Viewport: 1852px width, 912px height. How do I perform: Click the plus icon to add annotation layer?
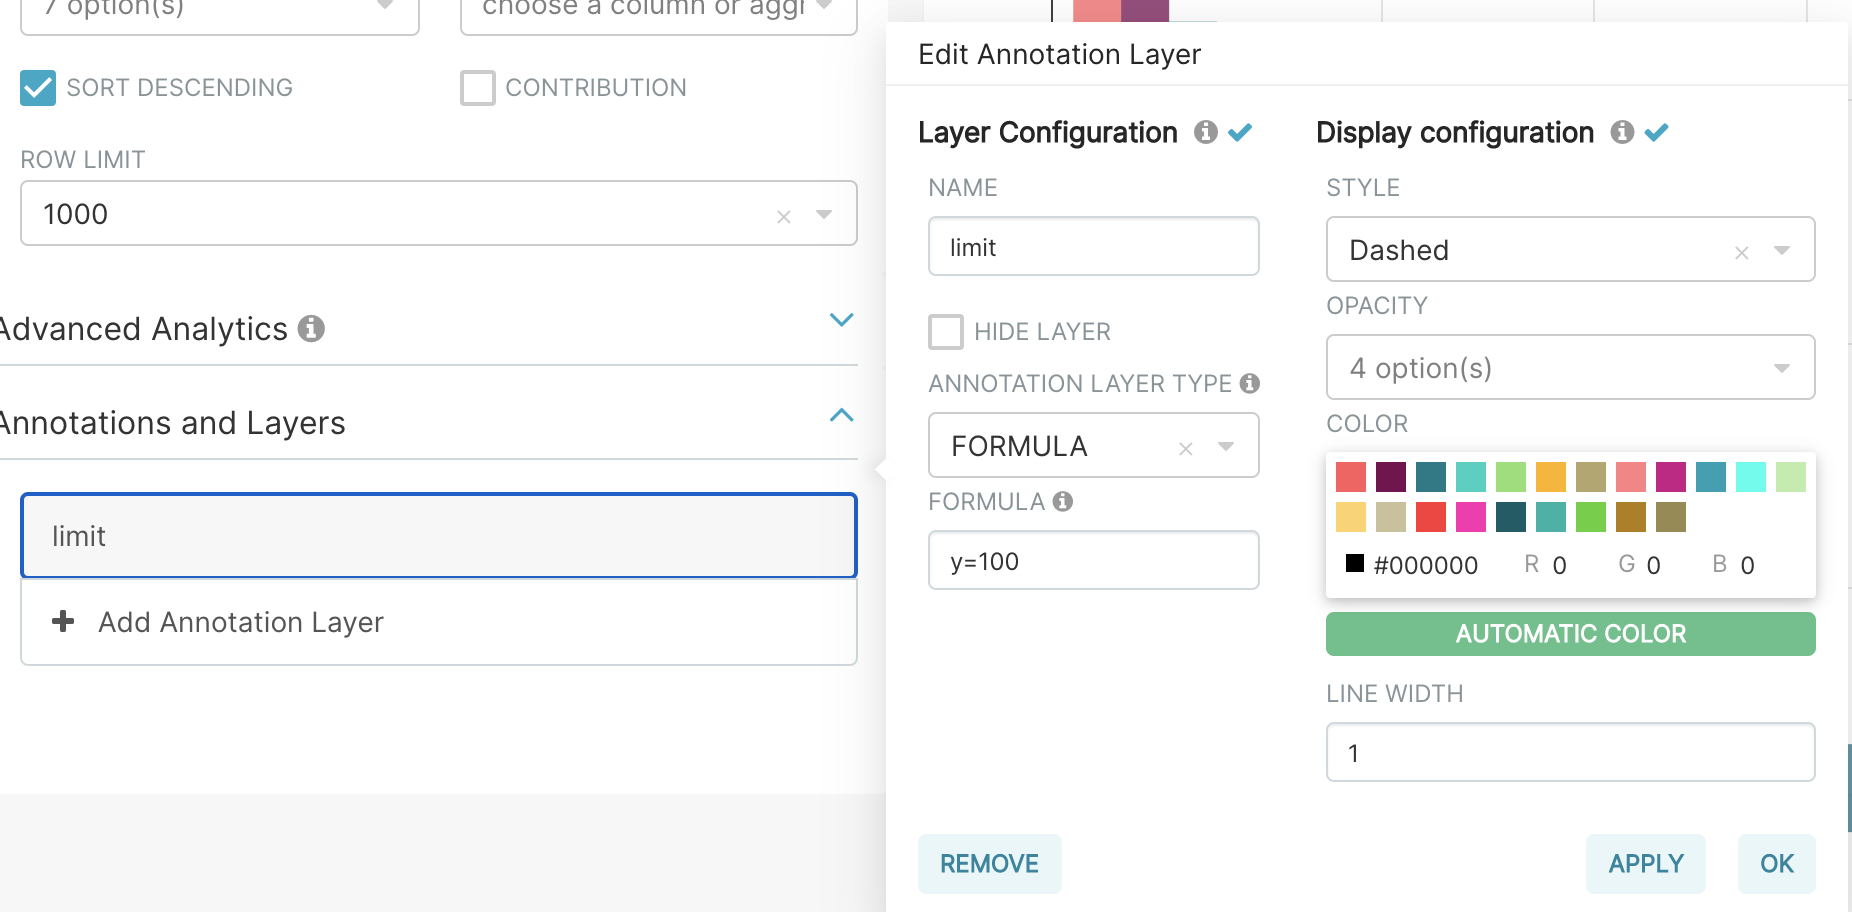tap(63, 621)
